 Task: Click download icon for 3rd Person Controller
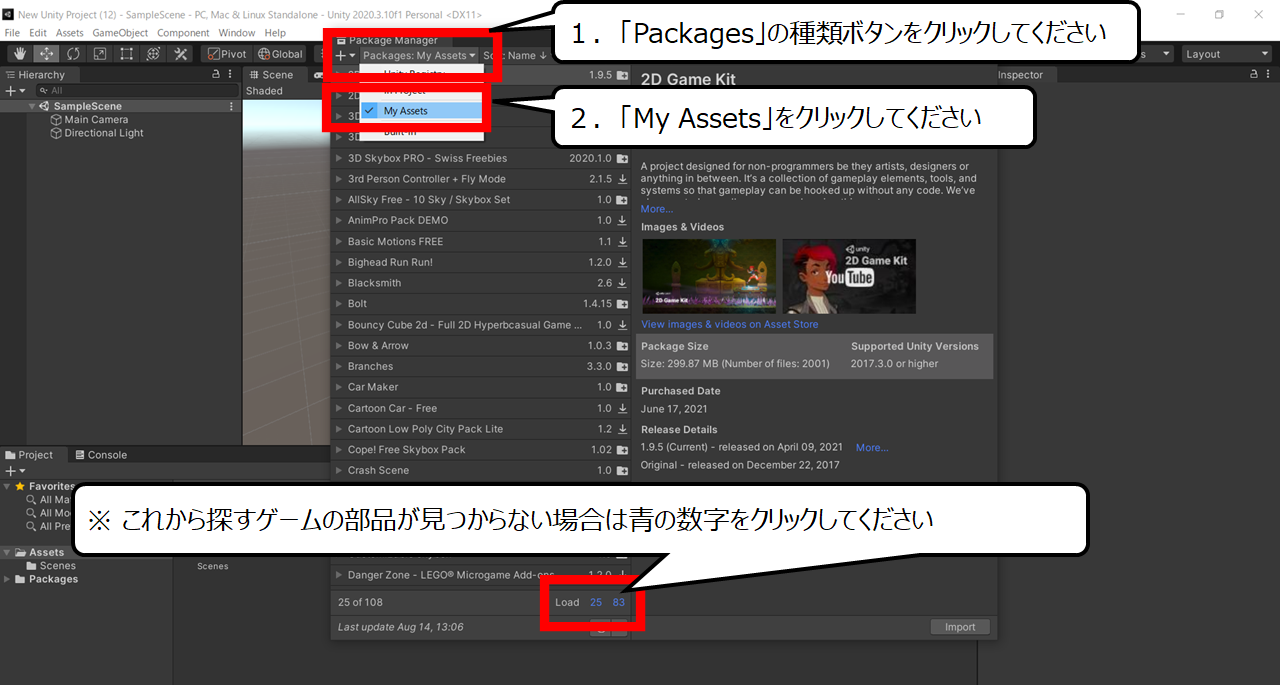click(x=622, y=180)
